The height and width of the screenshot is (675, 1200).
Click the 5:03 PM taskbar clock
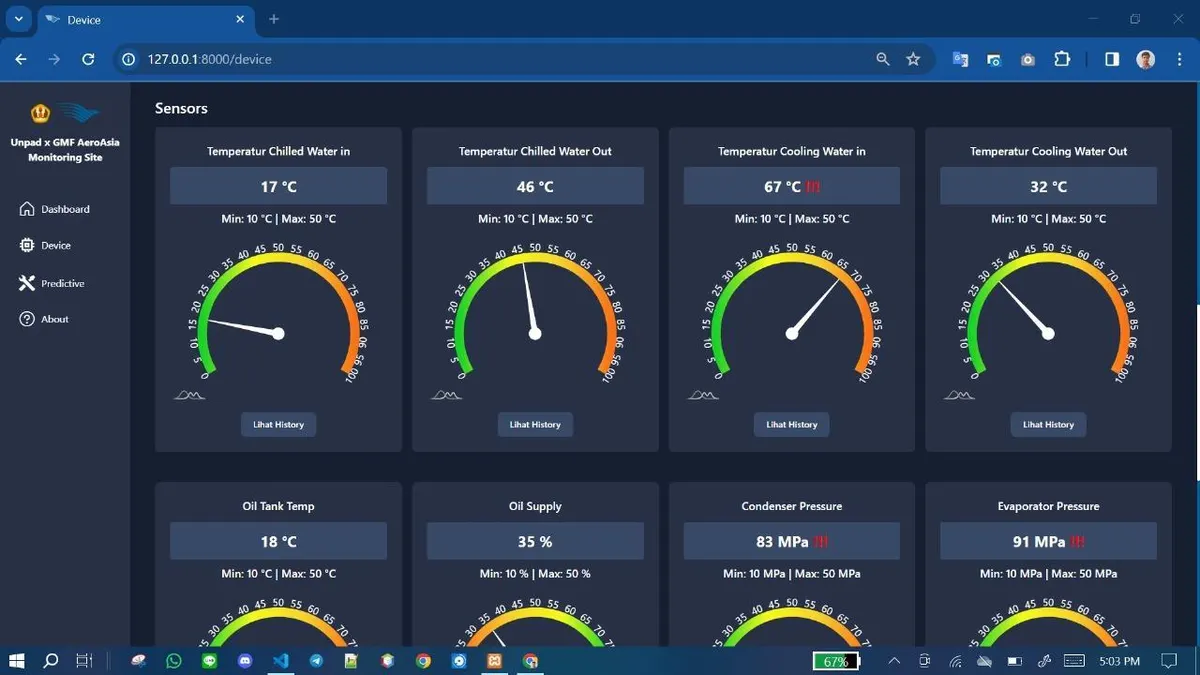click(1119, 661)
